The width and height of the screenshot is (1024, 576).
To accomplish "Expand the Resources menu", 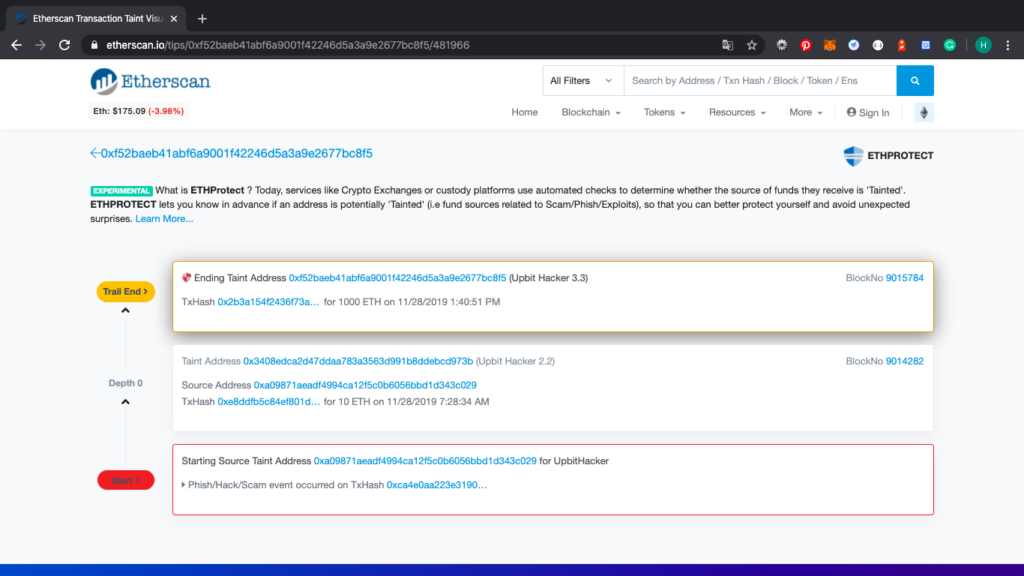I will (737, 112).
